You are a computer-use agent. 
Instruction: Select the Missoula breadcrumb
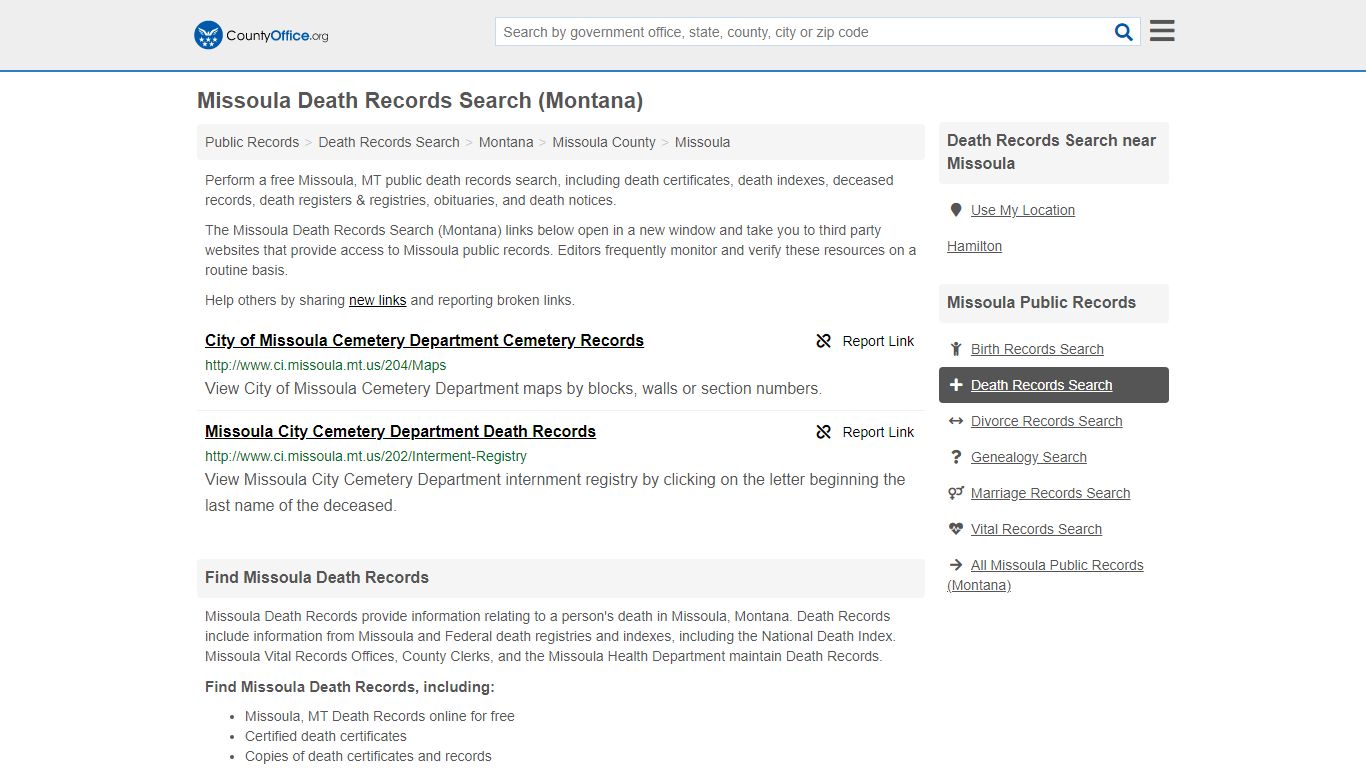click(702, 142)
